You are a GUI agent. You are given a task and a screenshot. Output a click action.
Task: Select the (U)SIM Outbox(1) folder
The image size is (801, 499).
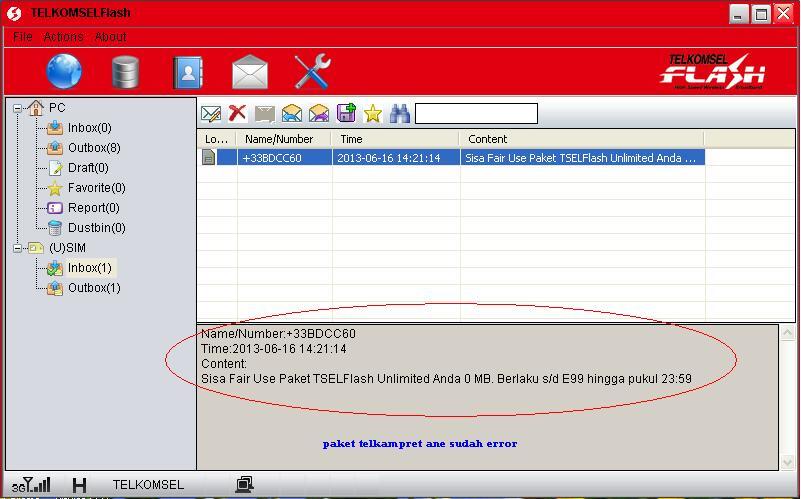pos(94,288)
